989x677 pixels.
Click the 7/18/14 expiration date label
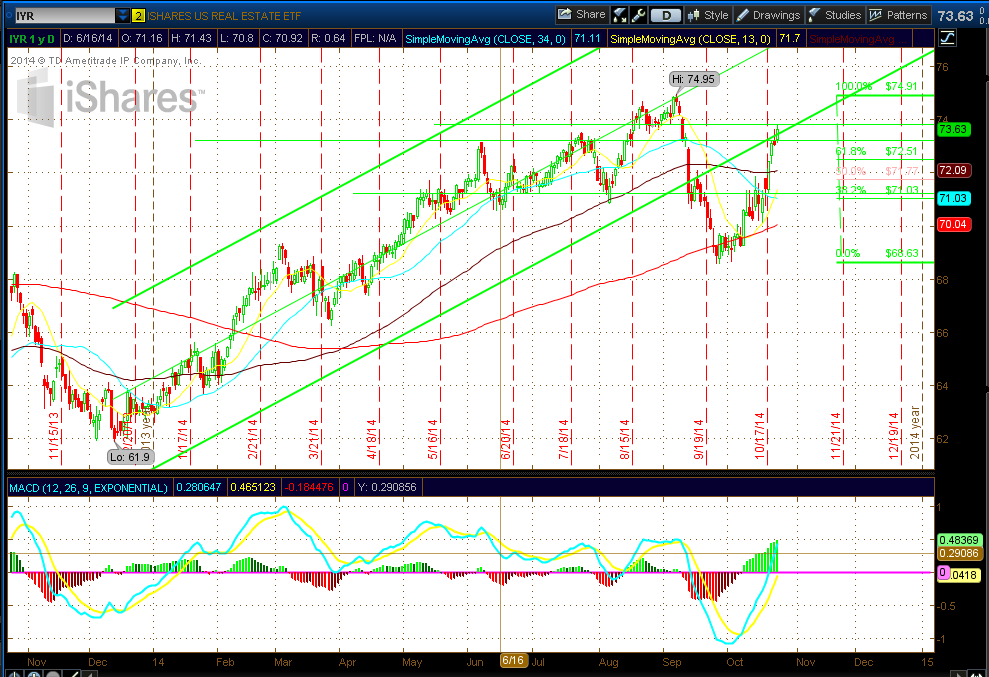coord(563,440)
